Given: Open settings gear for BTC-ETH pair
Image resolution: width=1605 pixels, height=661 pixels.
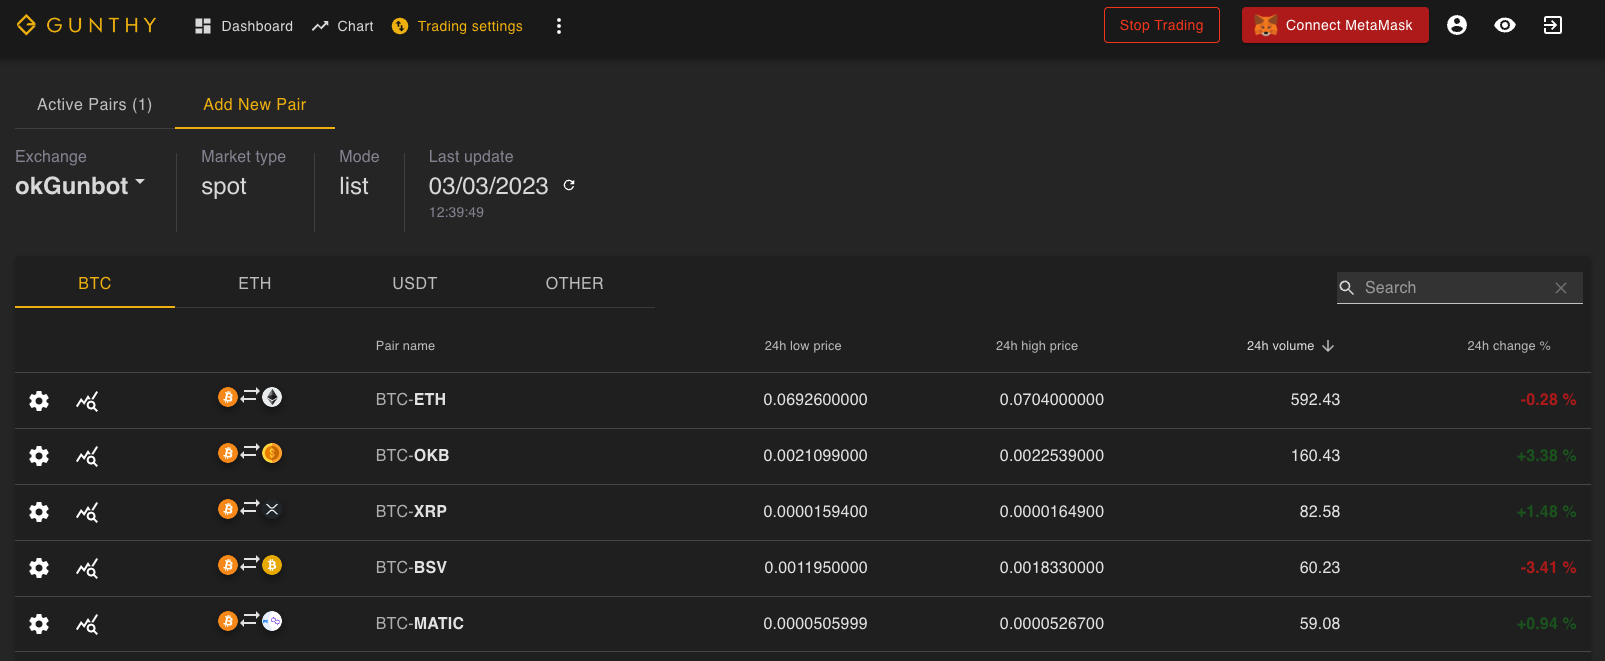Looking at the screenshot, I should coord(39,401).
